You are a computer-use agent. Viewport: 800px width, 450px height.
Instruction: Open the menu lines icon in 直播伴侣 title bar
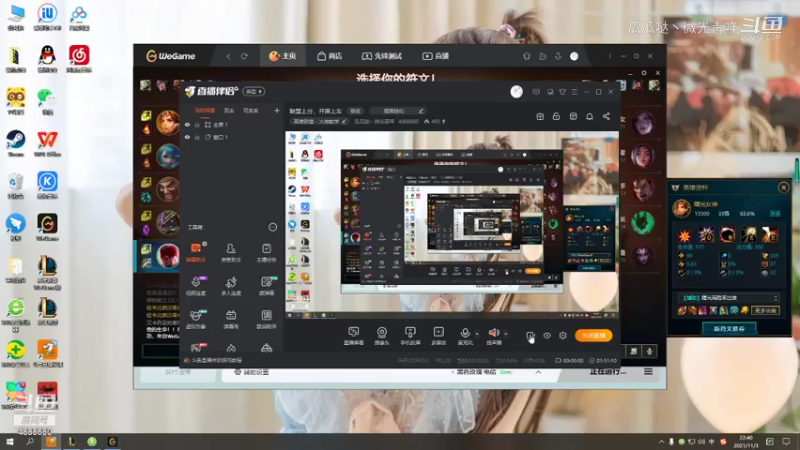pyautogui.click(x=574, y=92)
